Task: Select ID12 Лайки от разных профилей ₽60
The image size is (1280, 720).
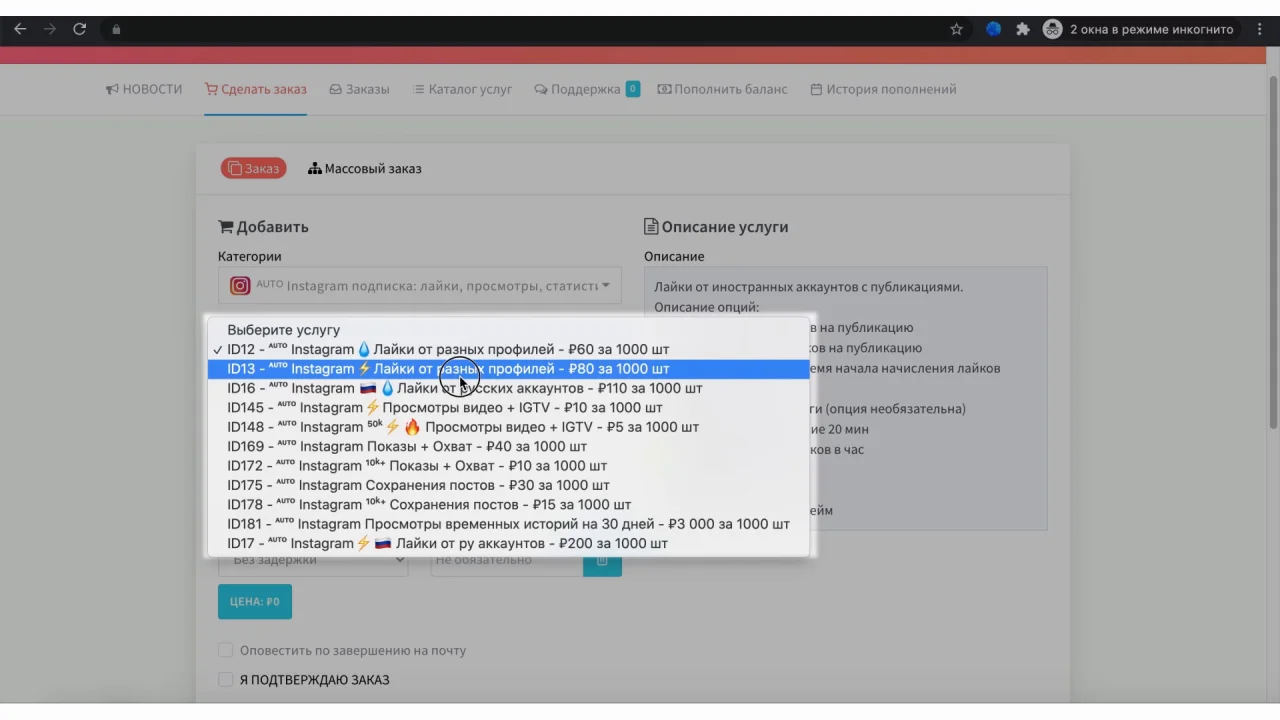Action: coord(508,349)
